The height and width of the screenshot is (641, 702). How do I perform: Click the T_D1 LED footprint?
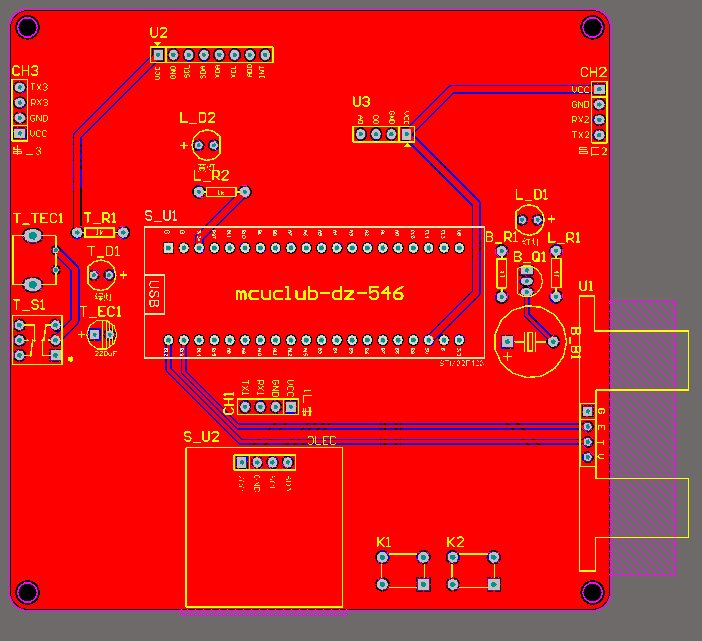click(x=102, y=275)
